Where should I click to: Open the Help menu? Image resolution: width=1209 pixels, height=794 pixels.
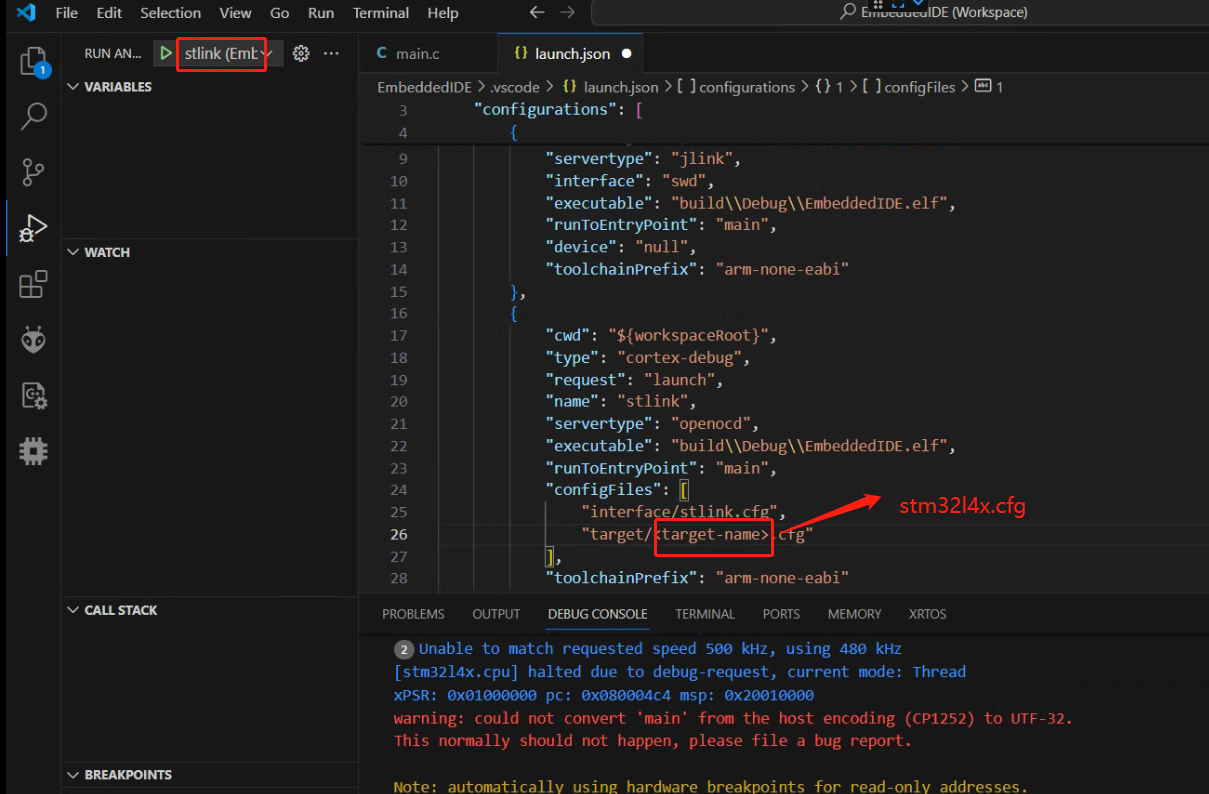(x=443, y=13)
